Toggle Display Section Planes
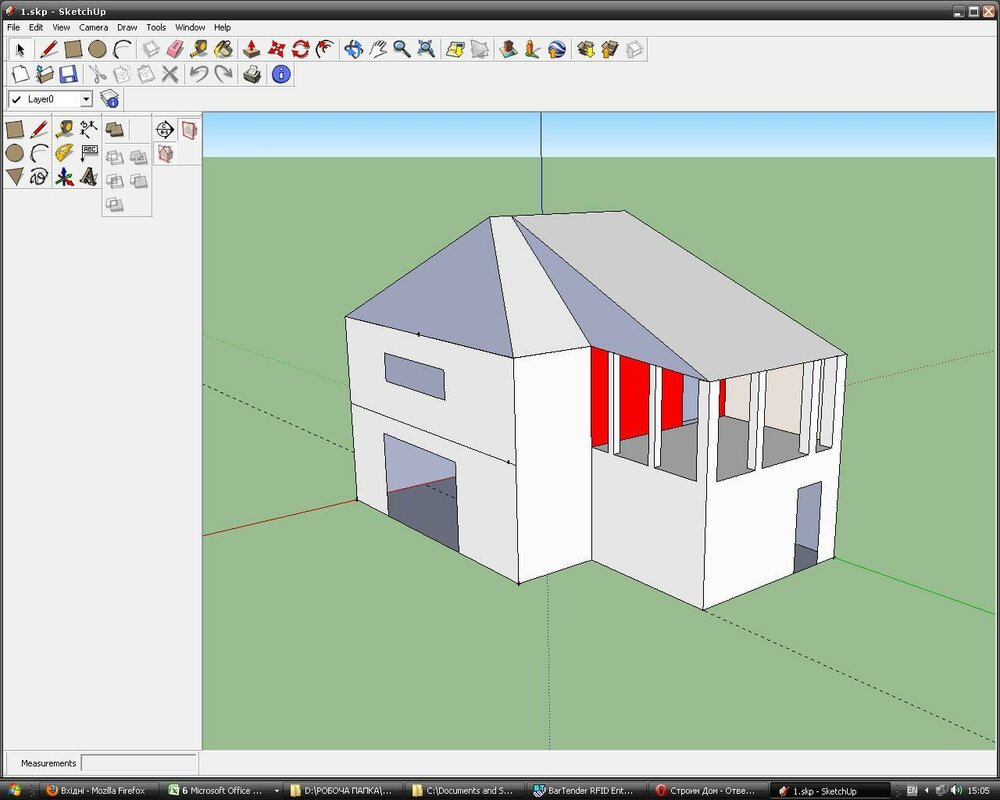The width and height of the screenshot is (1000, 800). pos(188,129)
